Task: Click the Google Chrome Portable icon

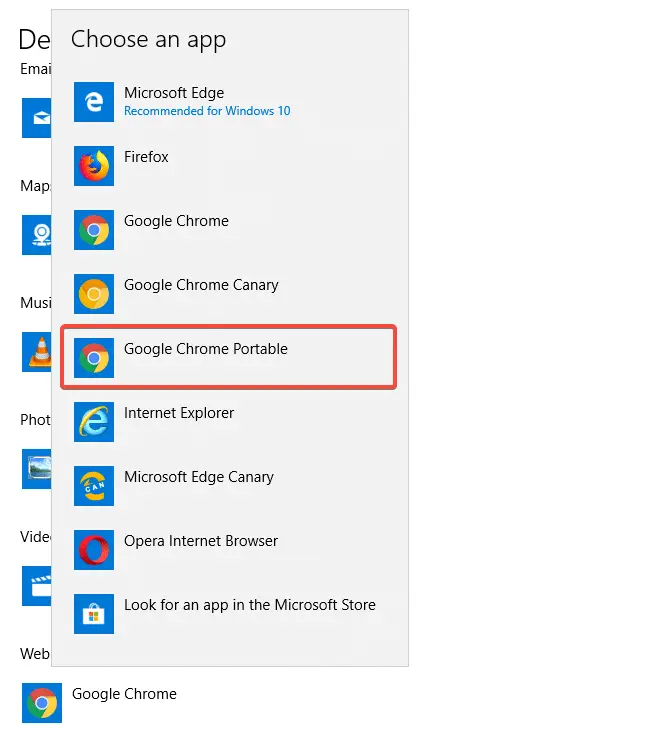Action: (94, 358)
